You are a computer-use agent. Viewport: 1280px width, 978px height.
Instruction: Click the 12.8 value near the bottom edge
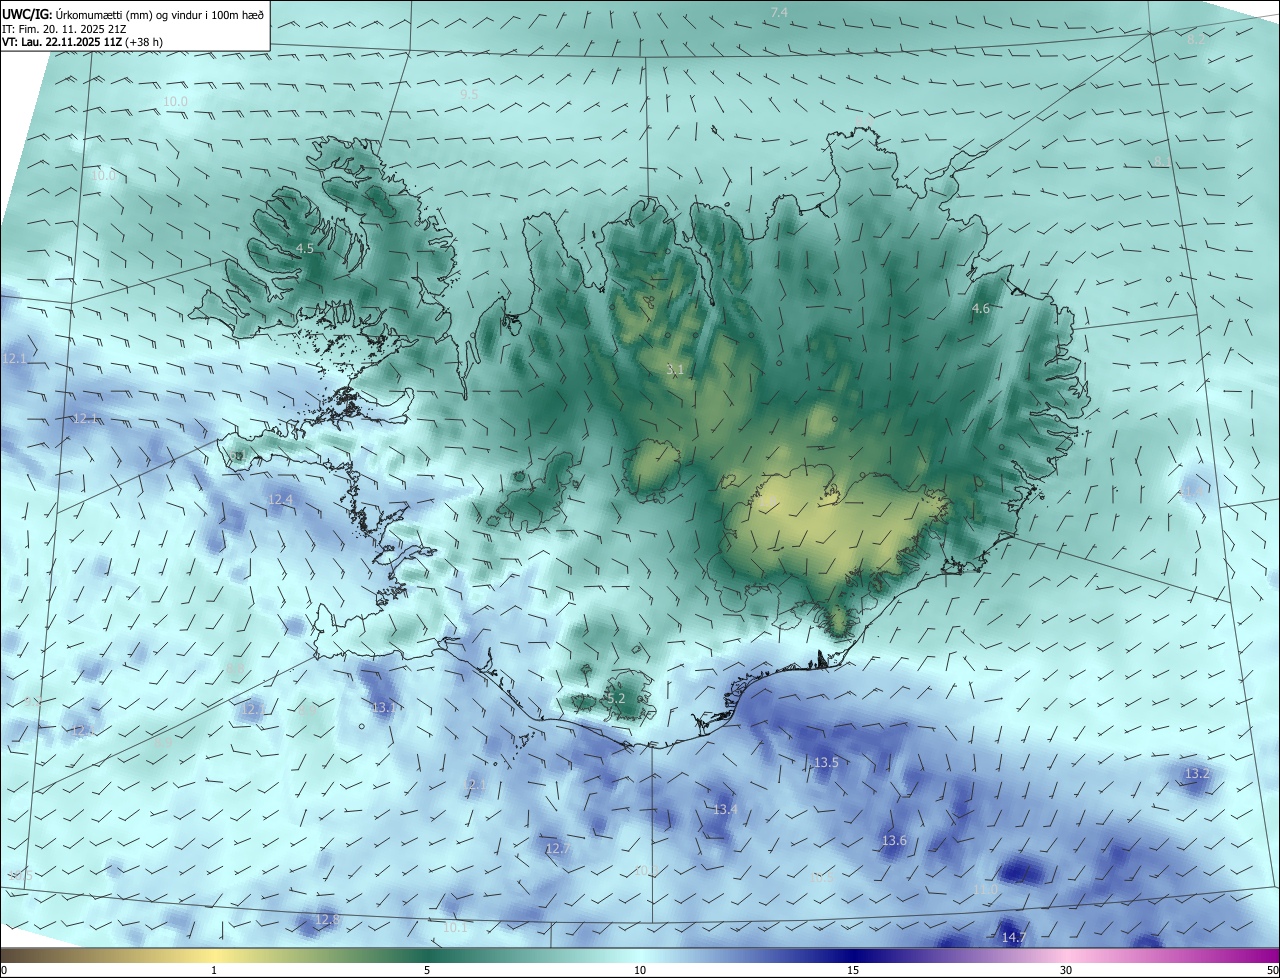[328, 919]
